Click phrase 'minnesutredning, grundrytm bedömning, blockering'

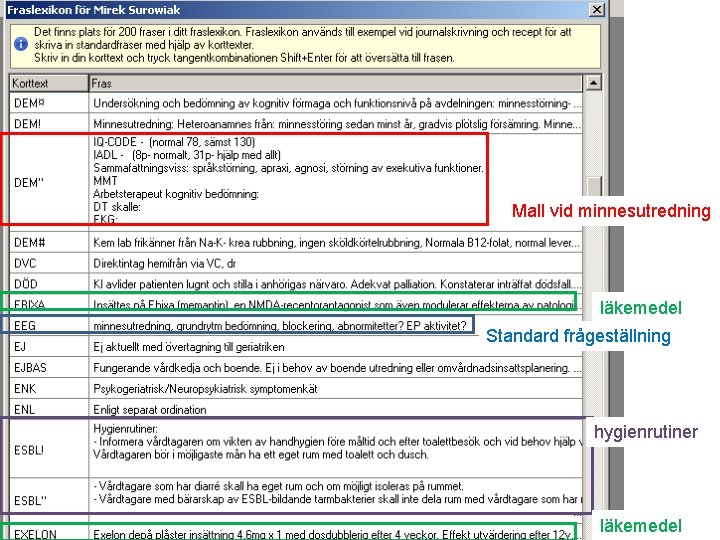(x=336, y=326)
